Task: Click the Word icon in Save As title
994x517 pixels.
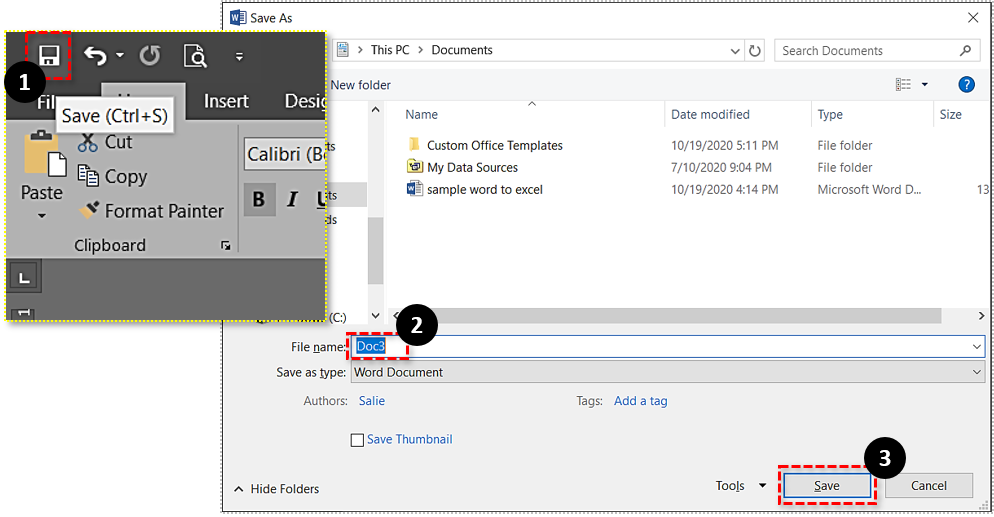Action: coord(238,18)
